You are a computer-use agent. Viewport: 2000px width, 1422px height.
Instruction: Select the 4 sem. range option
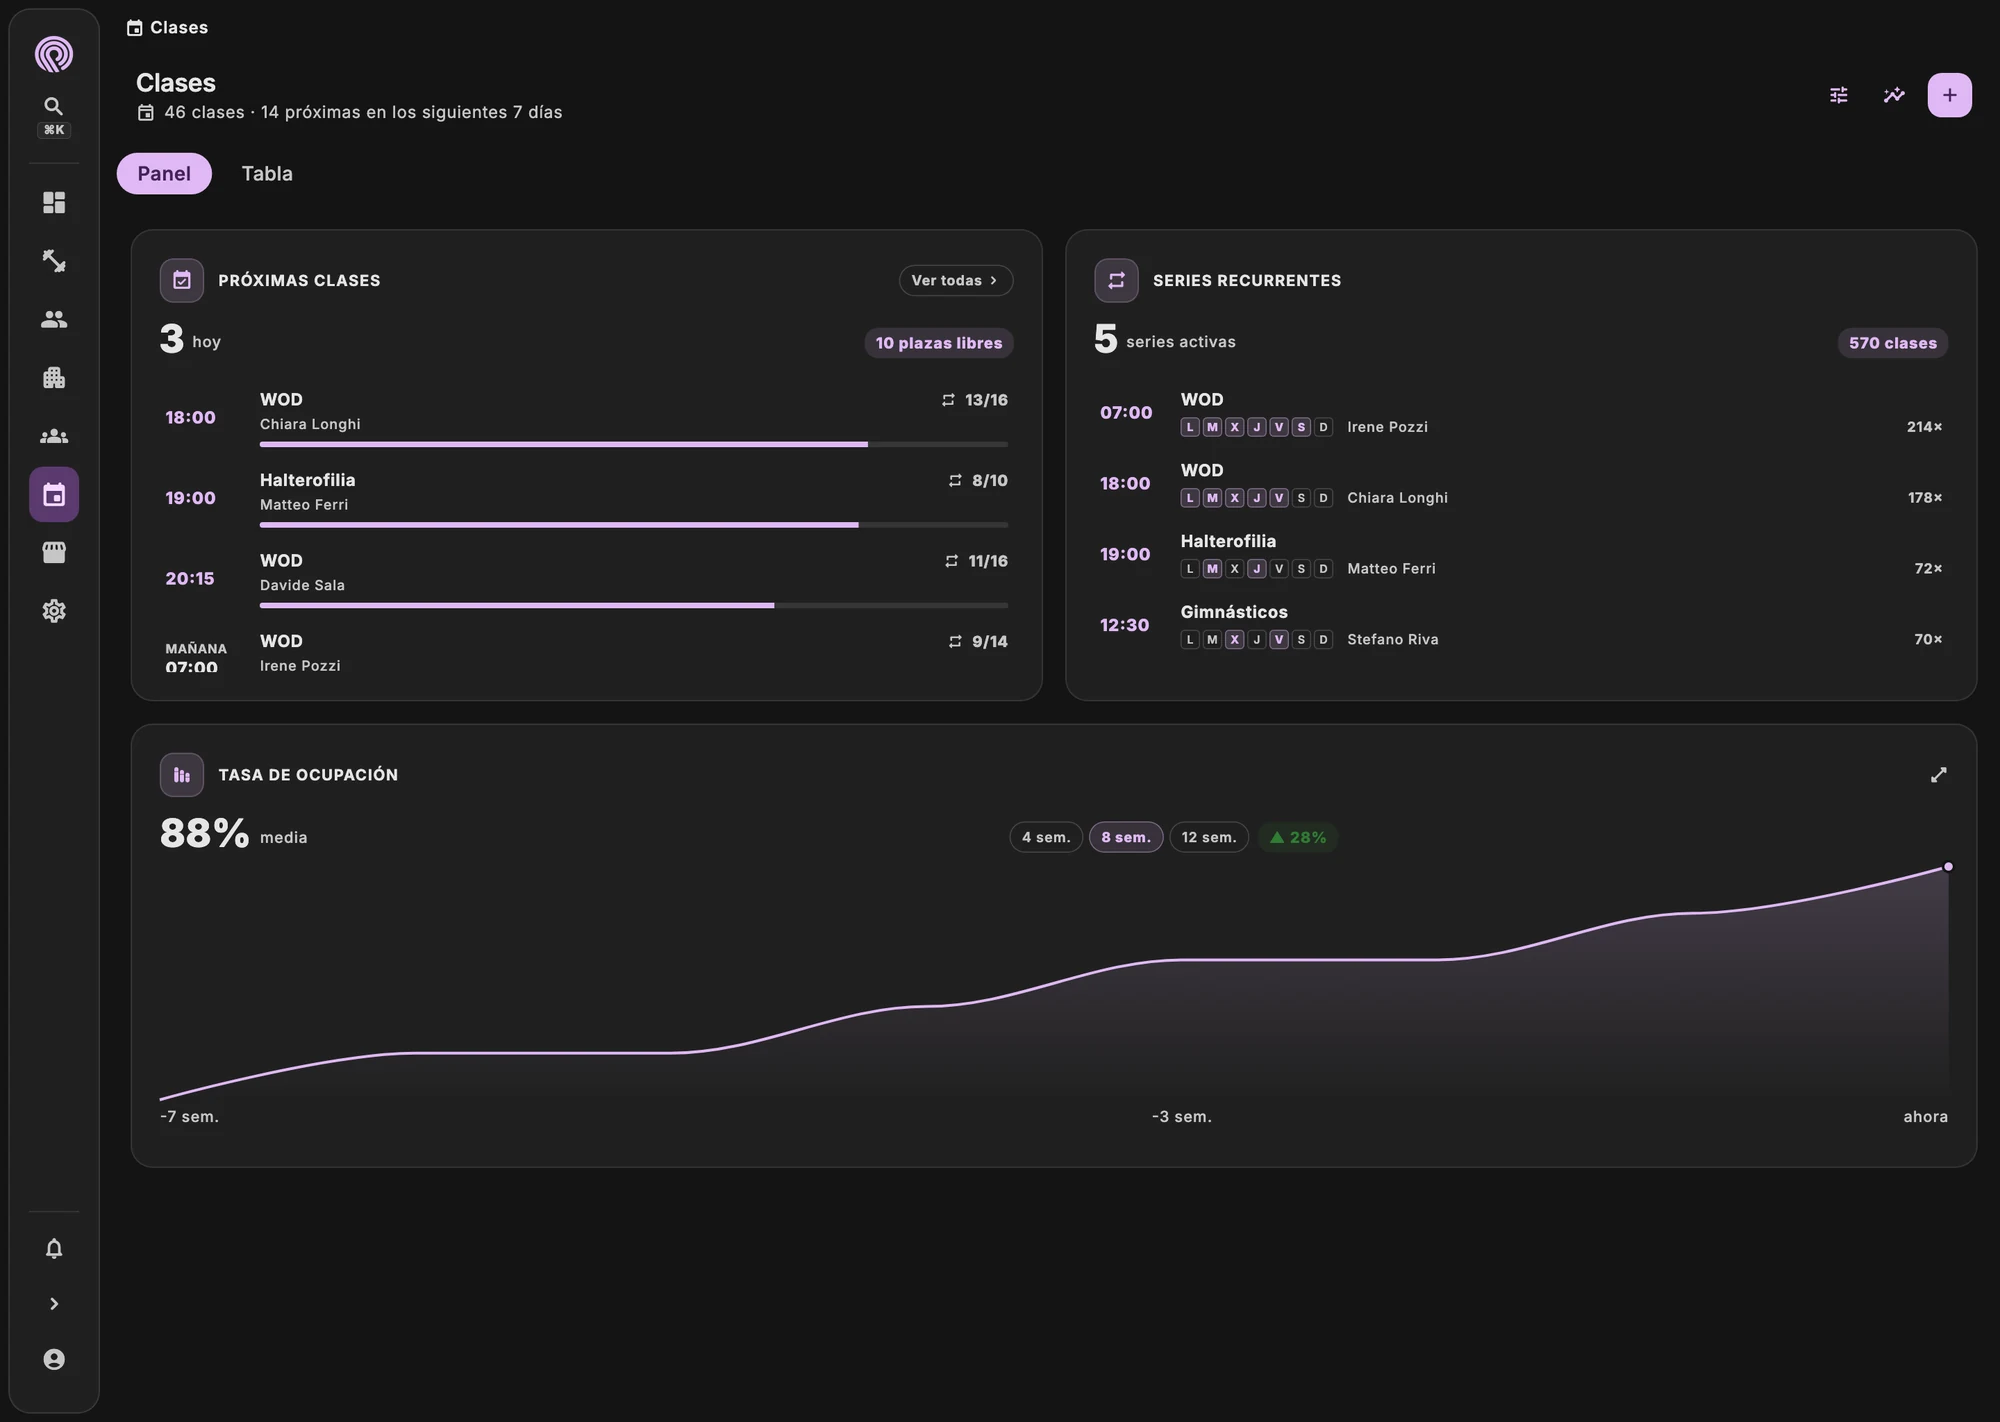pyautogui.click(x=1046, y=837)
